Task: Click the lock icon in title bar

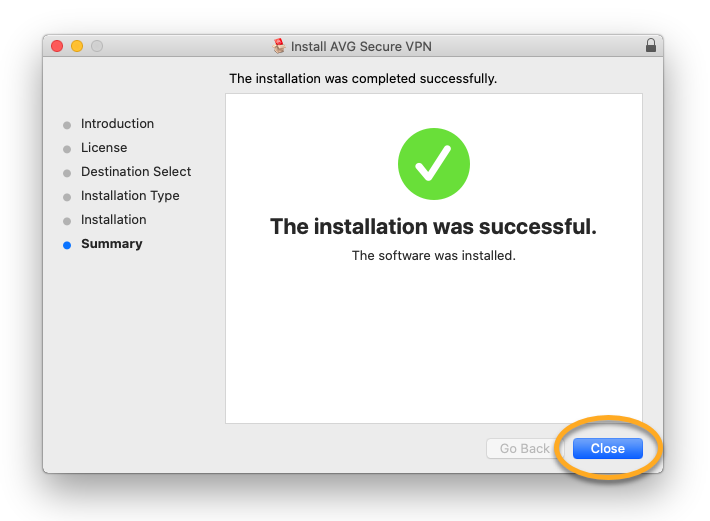Action: coord(651,45)
